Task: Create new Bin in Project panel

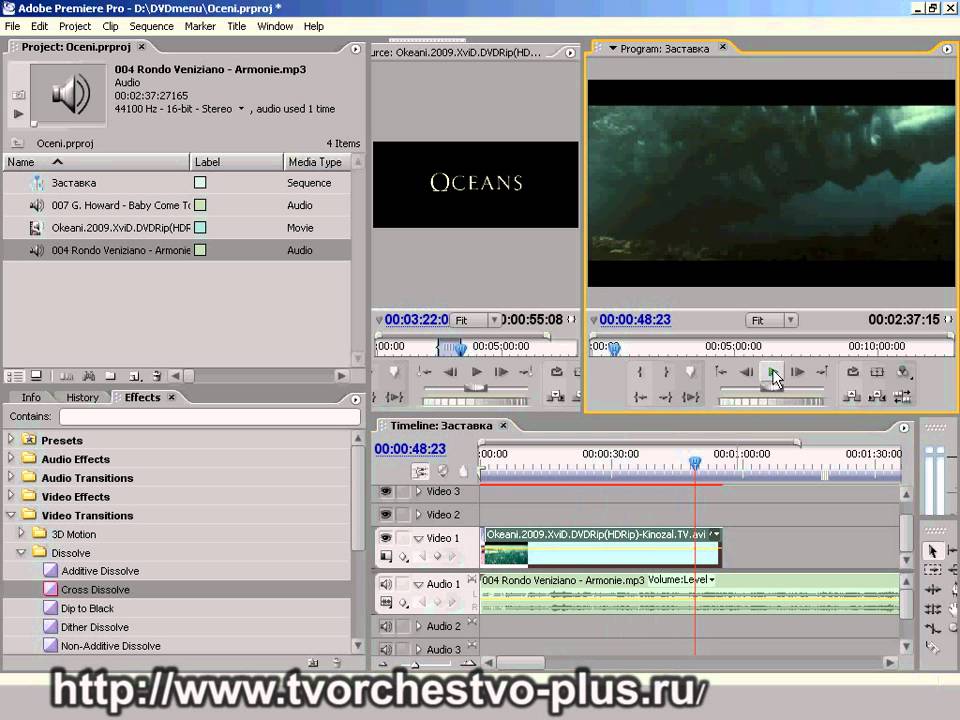Action: click(x=110, y=376)
